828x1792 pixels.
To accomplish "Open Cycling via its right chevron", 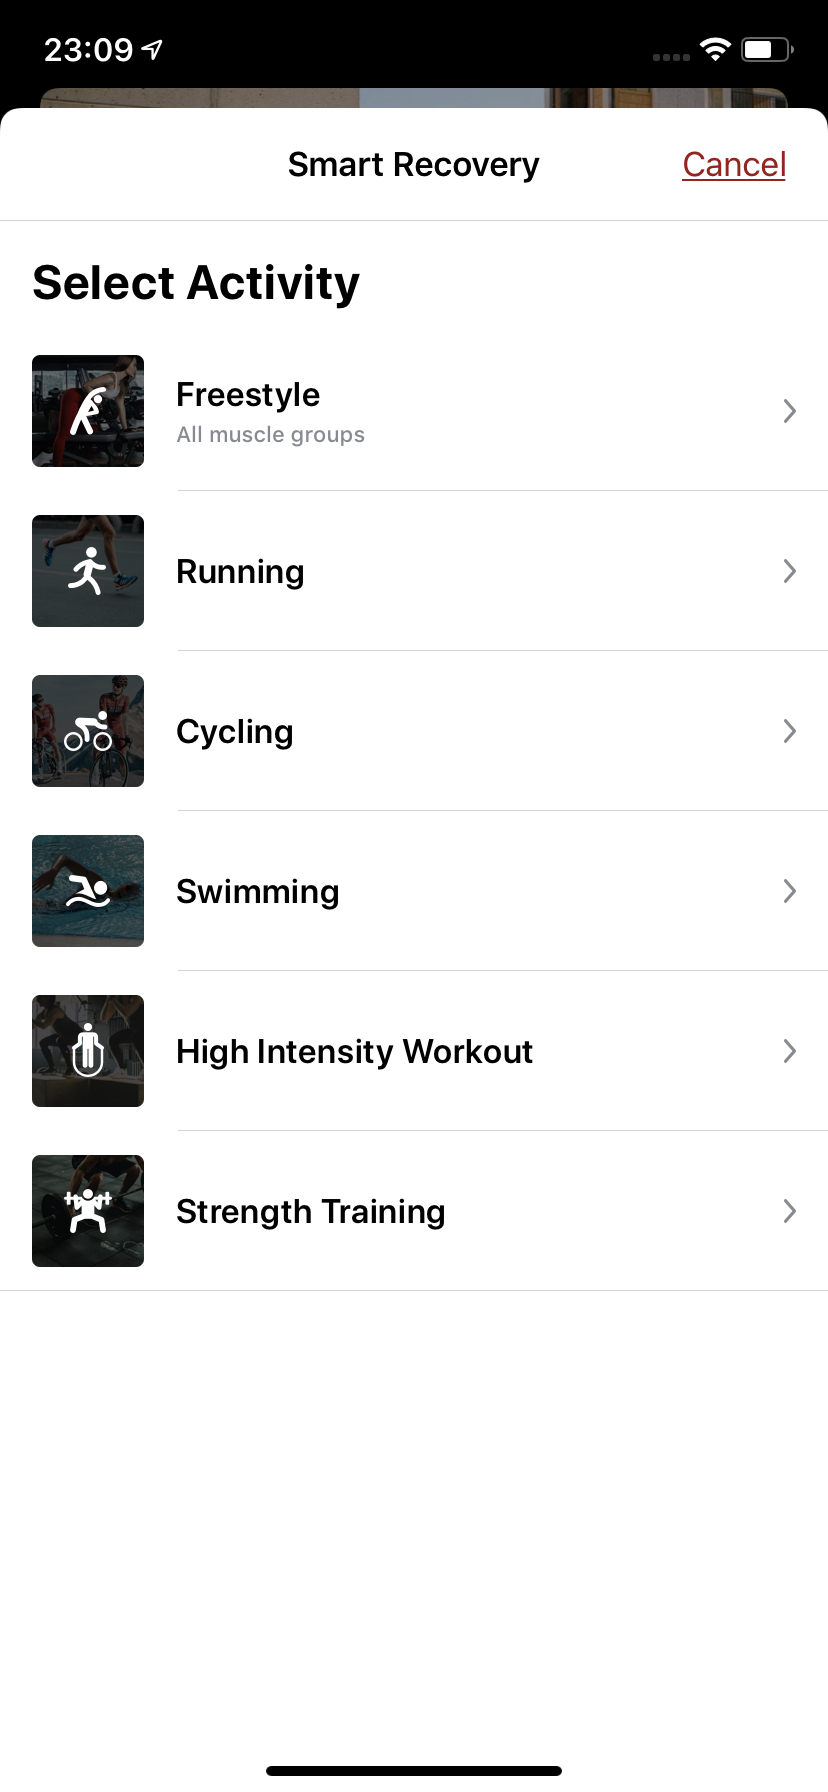I will click(x=789, y=731).
